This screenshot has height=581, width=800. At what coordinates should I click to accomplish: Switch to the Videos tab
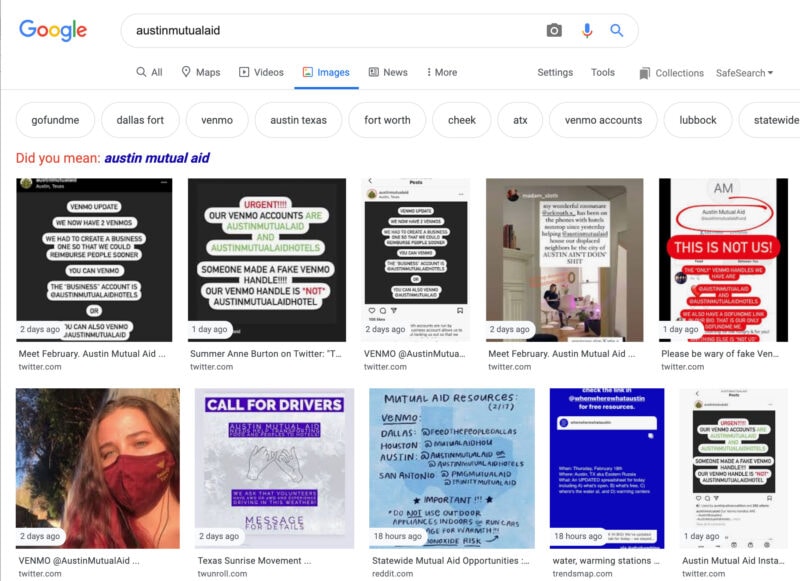pyautogui.click(x=261, y=72)
